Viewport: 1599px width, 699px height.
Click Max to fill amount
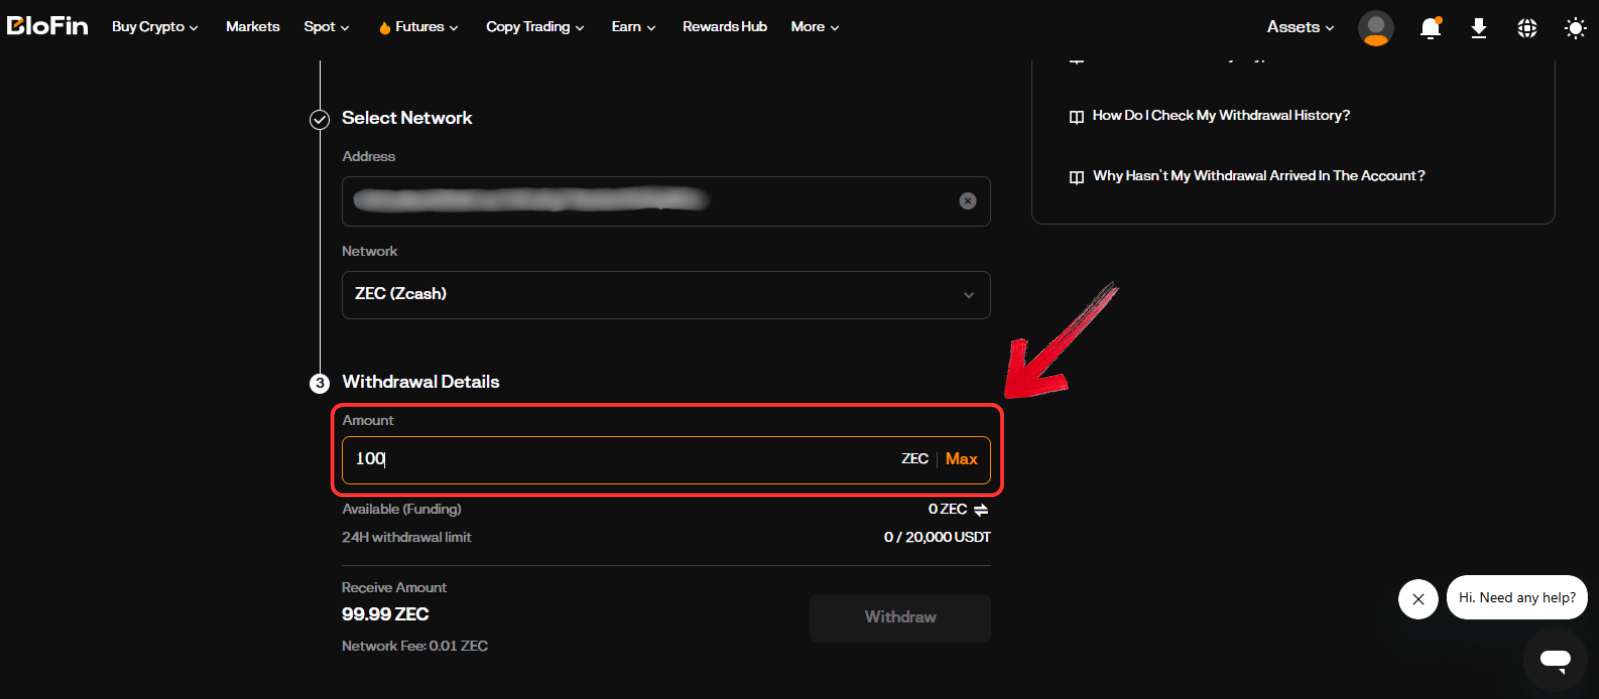[x=961, y=459]
